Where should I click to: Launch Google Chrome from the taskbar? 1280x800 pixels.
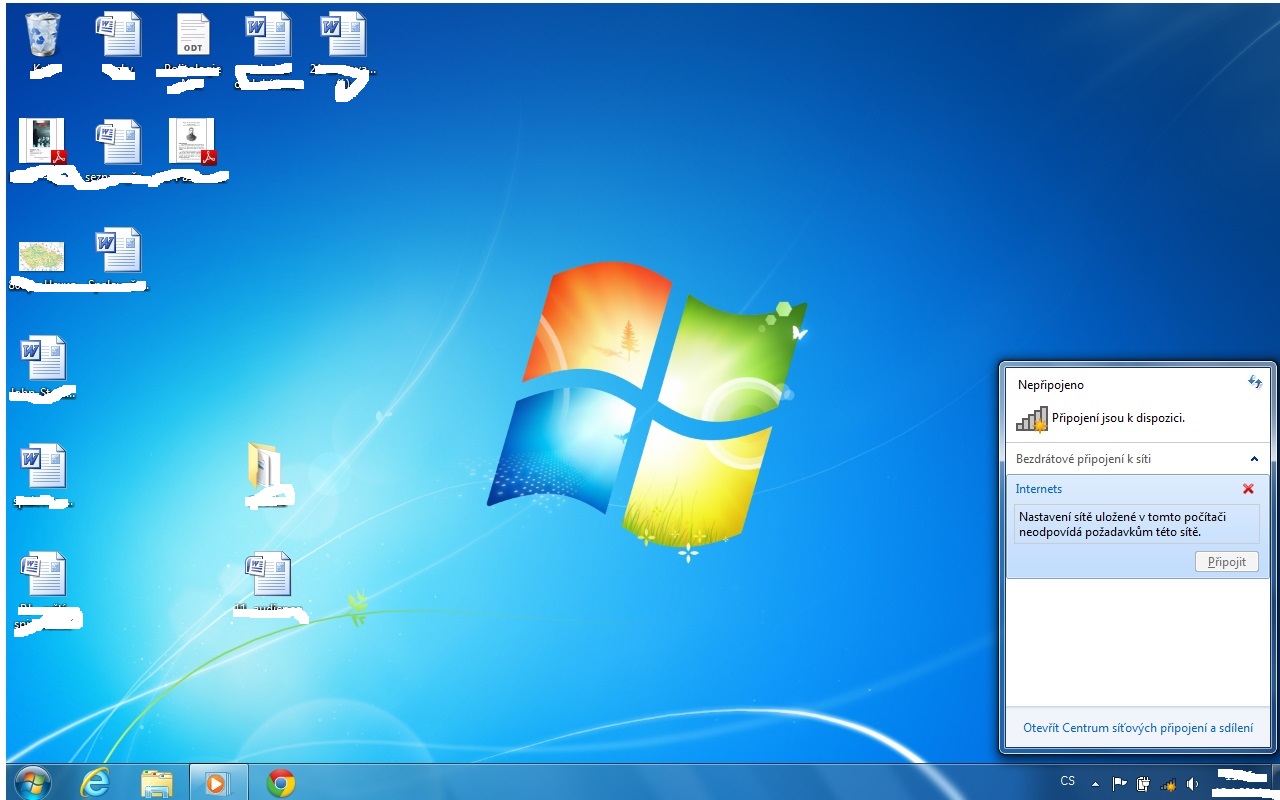(281, 783)
